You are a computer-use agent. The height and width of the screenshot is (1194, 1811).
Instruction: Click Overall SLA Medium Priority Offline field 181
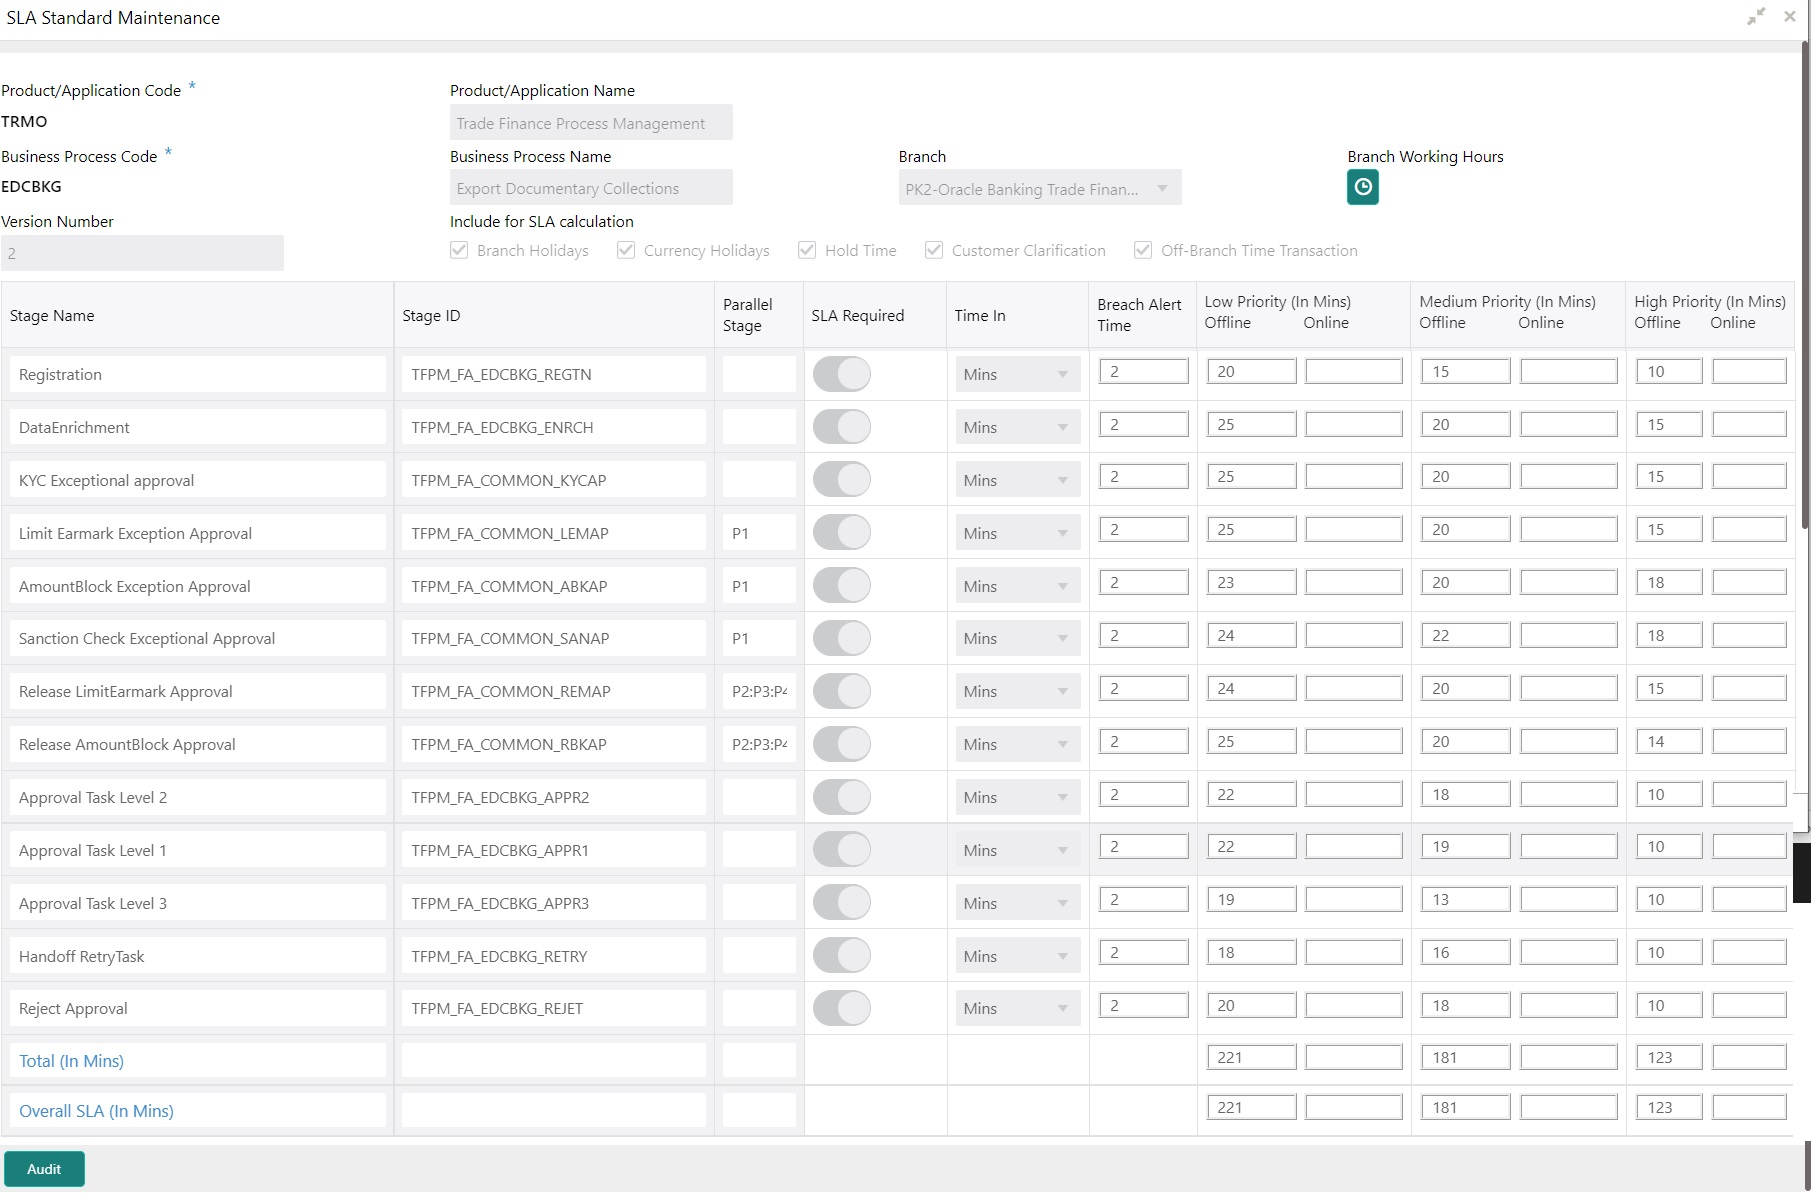1465,1107
